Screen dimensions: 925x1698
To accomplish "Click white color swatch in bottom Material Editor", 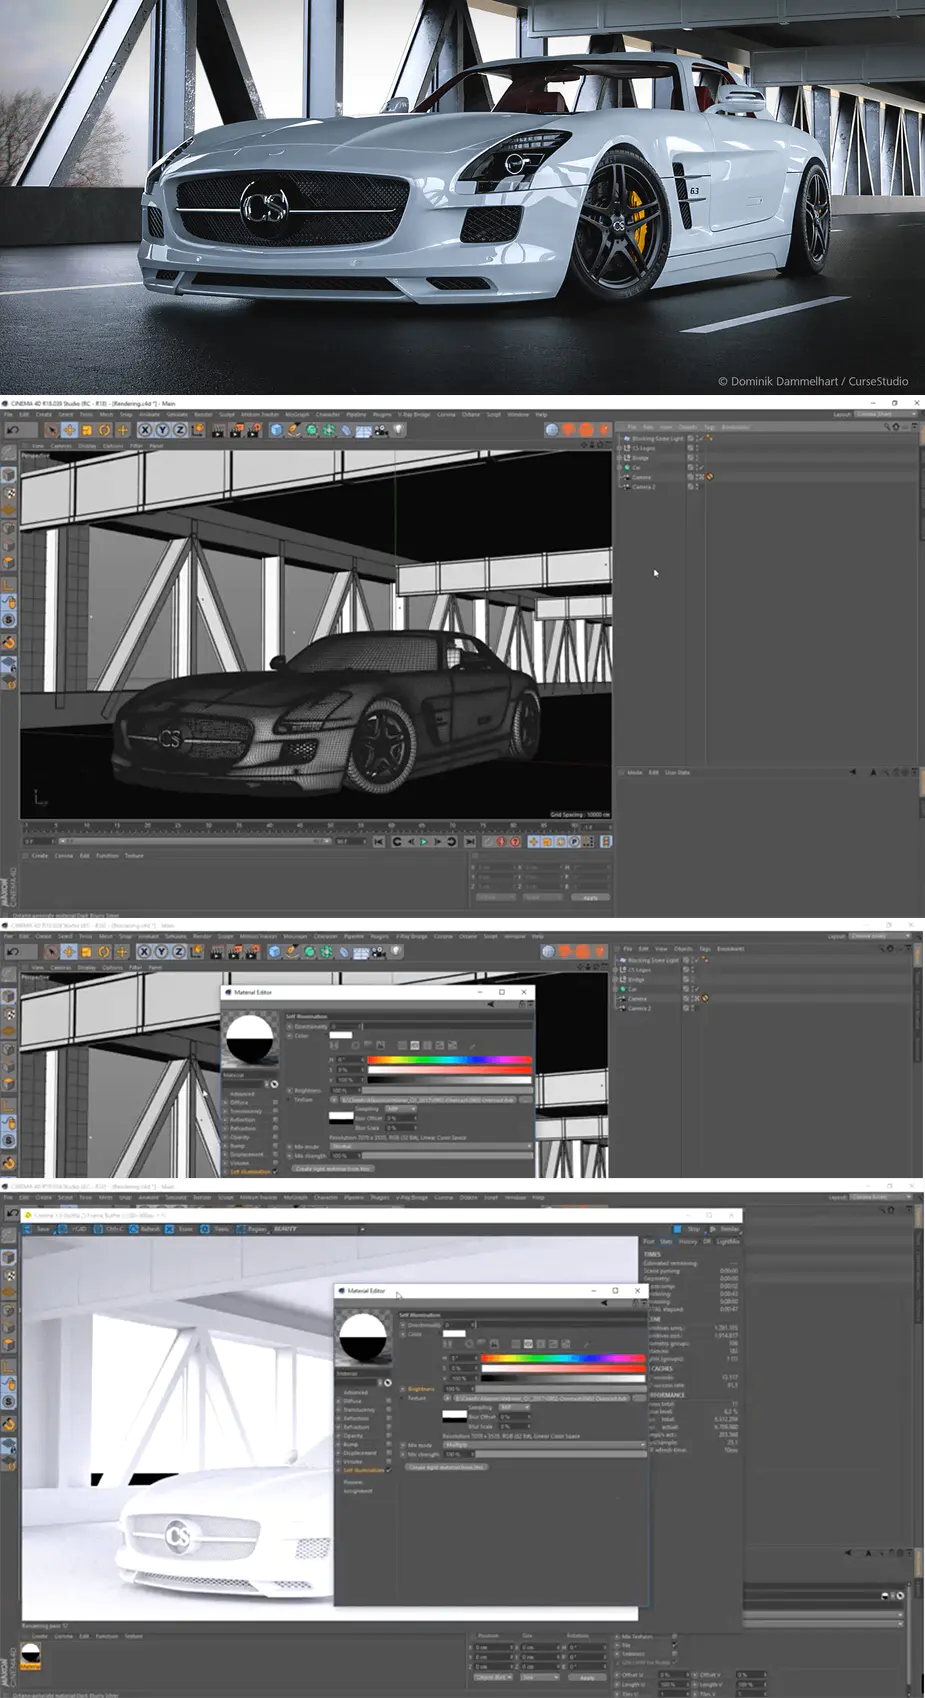I will (454, 1333).
